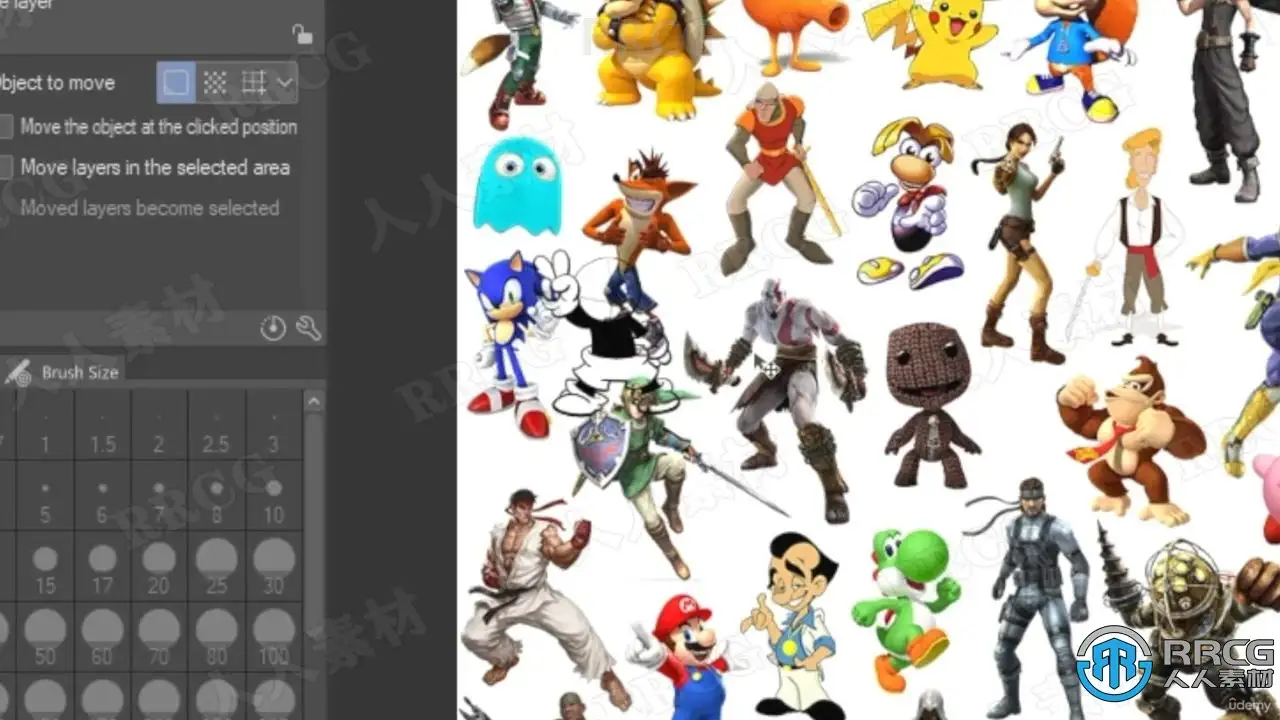Choose the brush size 60 preset
This screenshot has width=1280, height=720.
[103, 638]
